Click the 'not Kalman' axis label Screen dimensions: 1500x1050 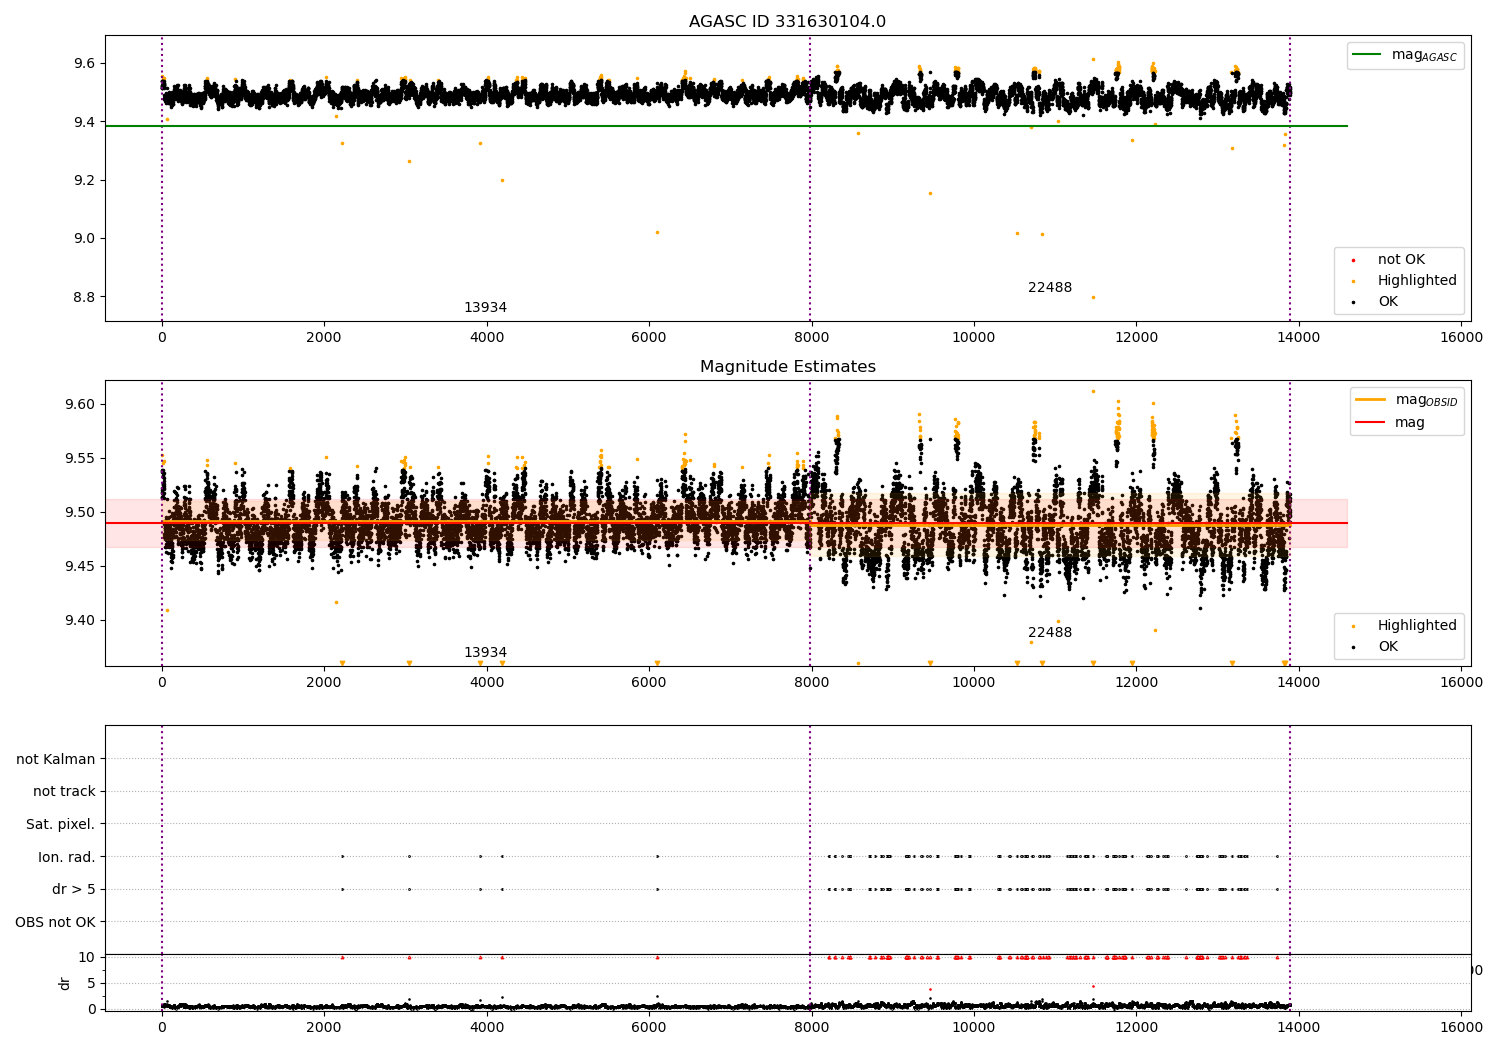tap(56, 759)
